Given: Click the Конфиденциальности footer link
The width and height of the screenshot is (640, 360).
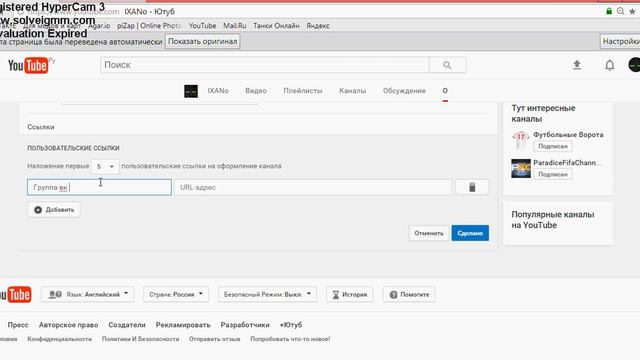Looking at the screenshot, I should coord(60,339).
